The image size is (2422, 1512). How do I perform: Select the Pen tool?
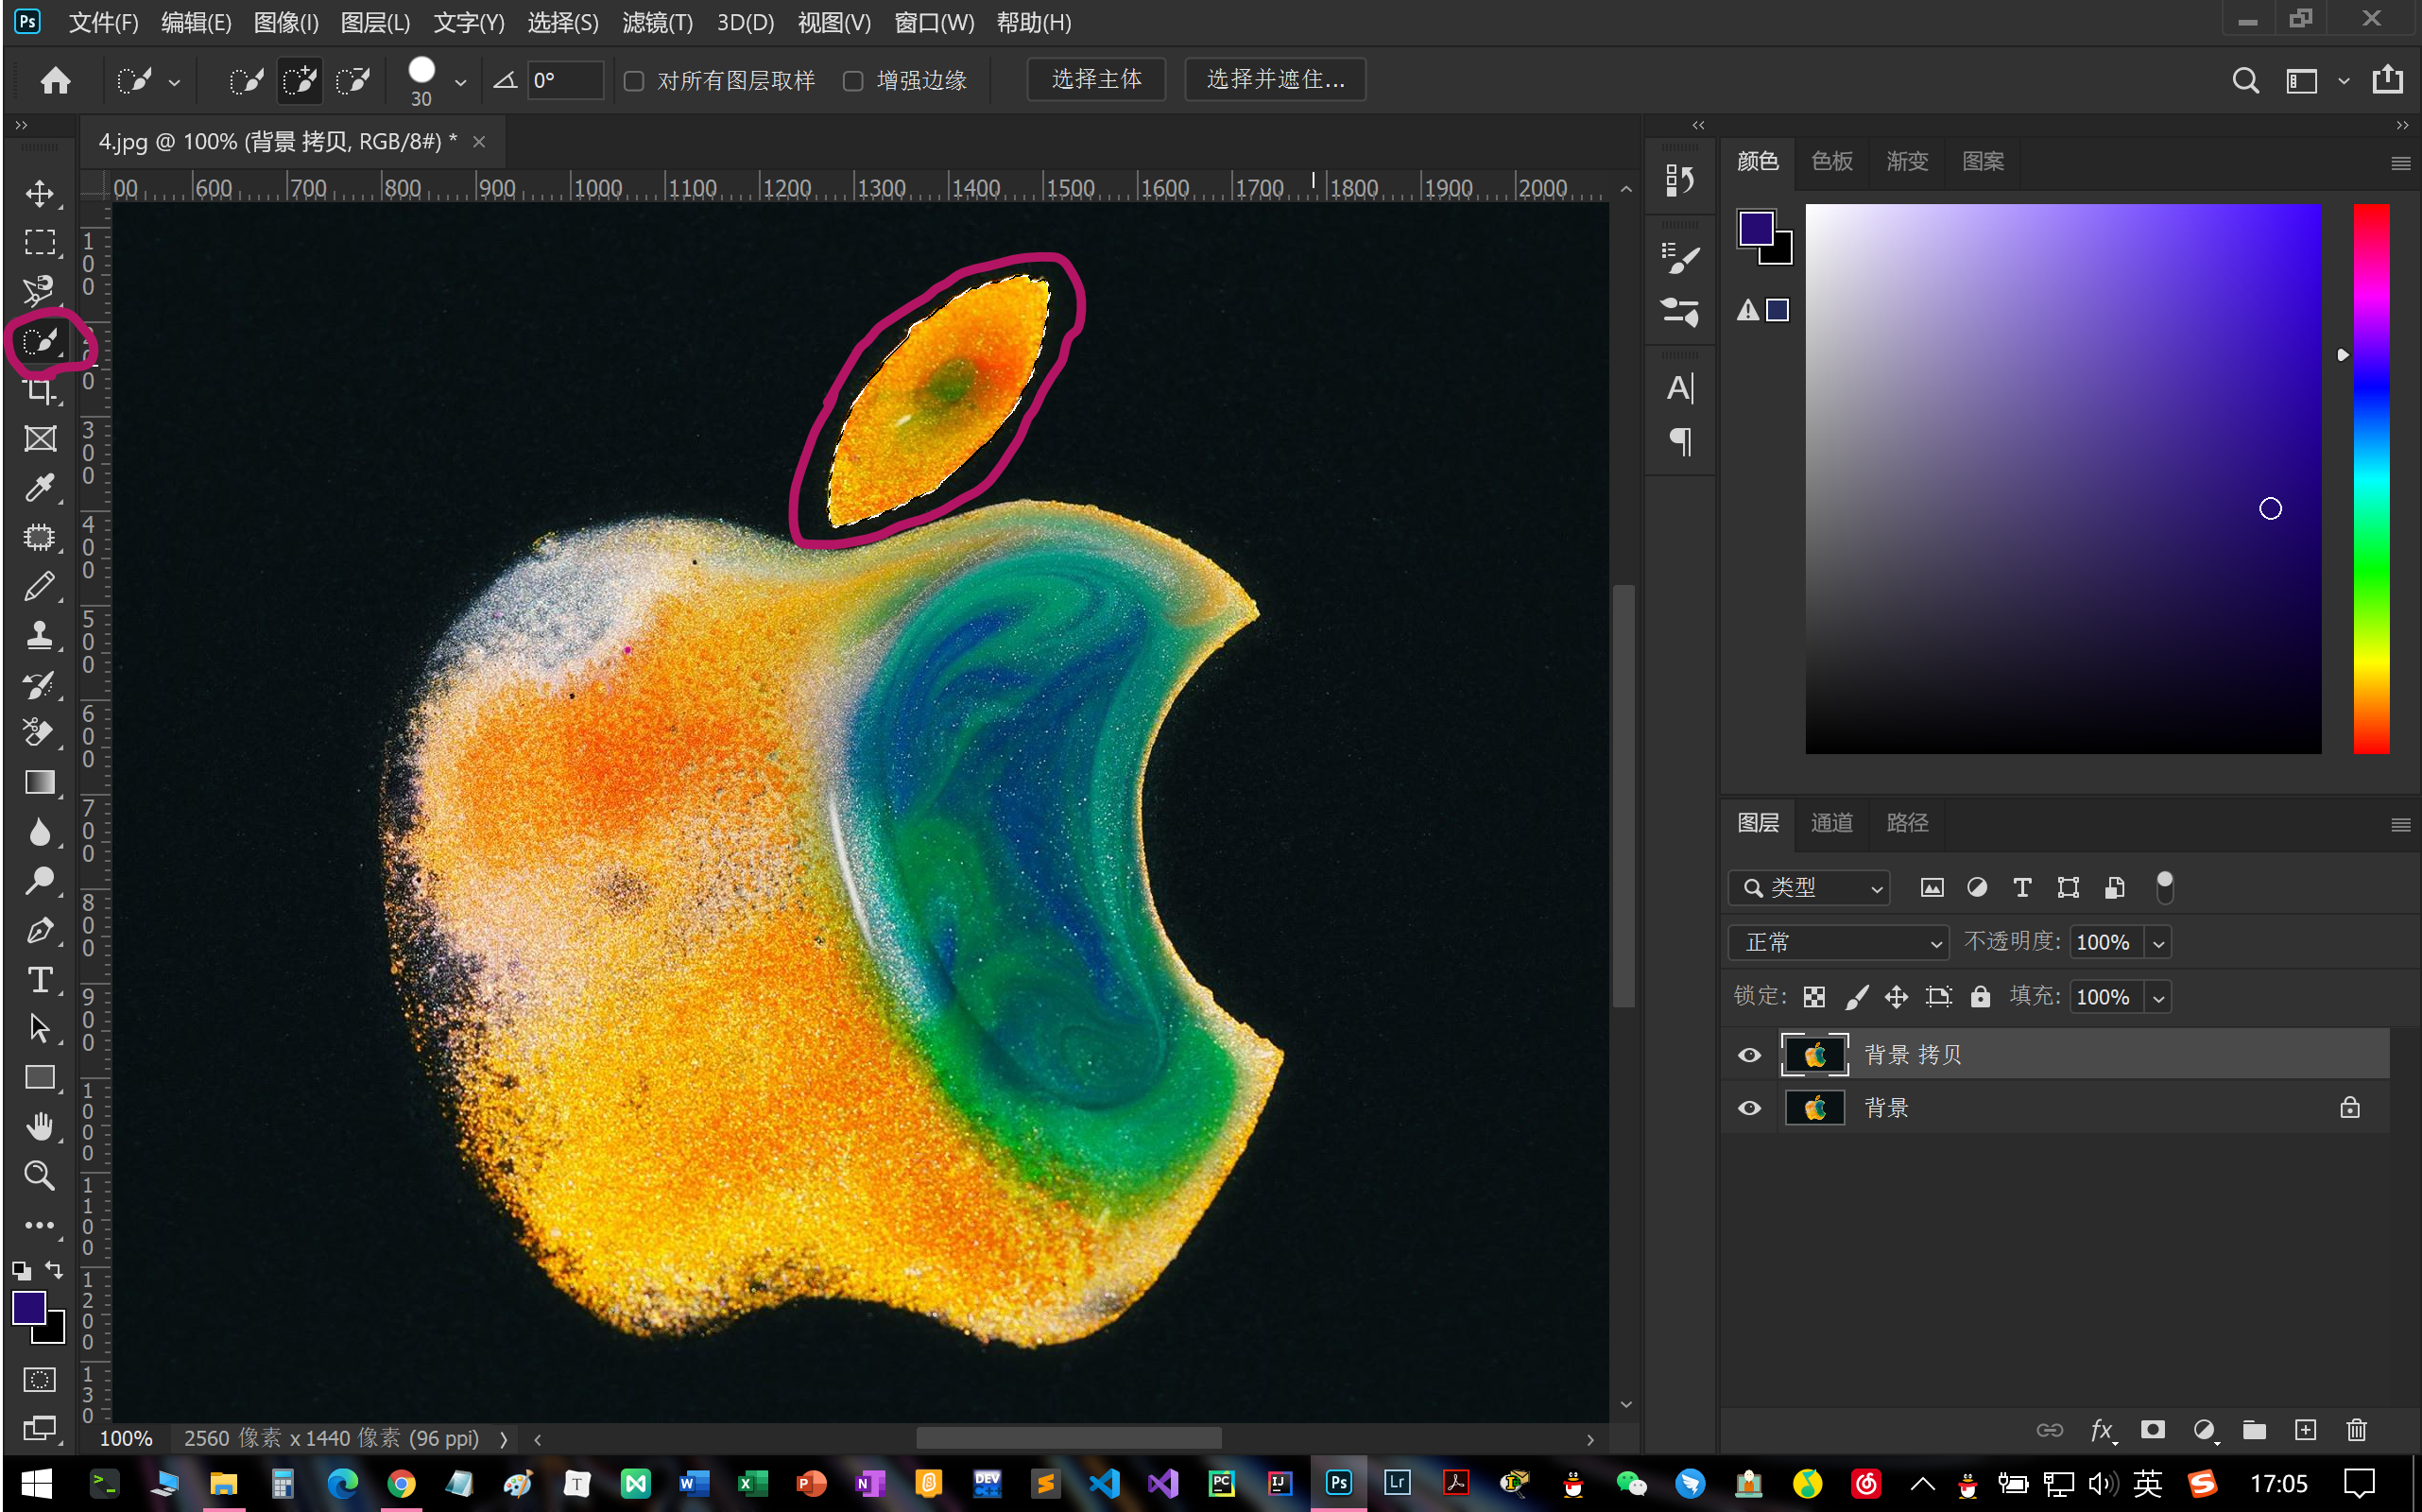coord(40,930)
